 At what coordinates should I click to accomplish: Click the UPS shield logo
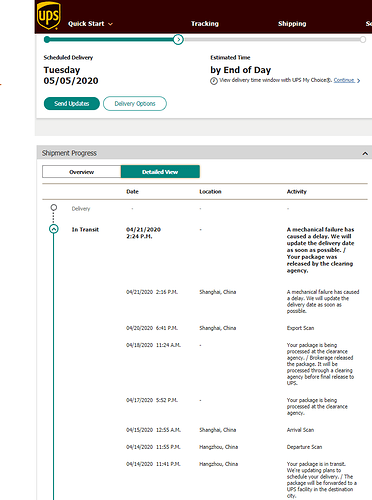point(49,15)
